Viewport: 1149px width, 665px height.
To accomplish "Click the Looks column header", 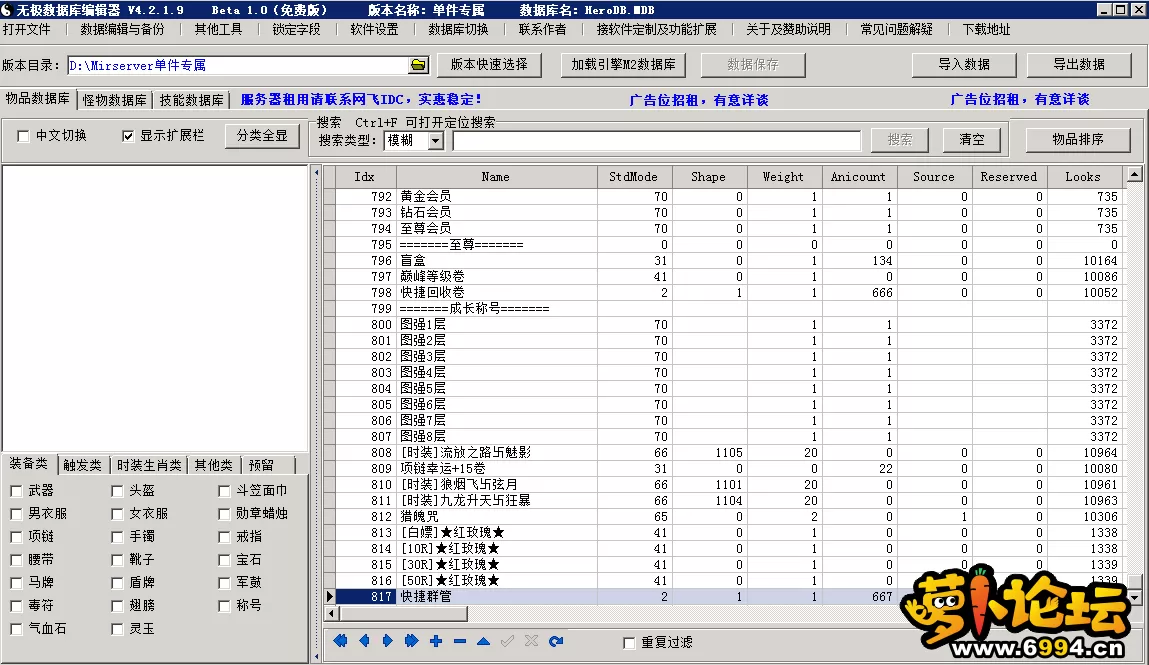I will 1083,177.
